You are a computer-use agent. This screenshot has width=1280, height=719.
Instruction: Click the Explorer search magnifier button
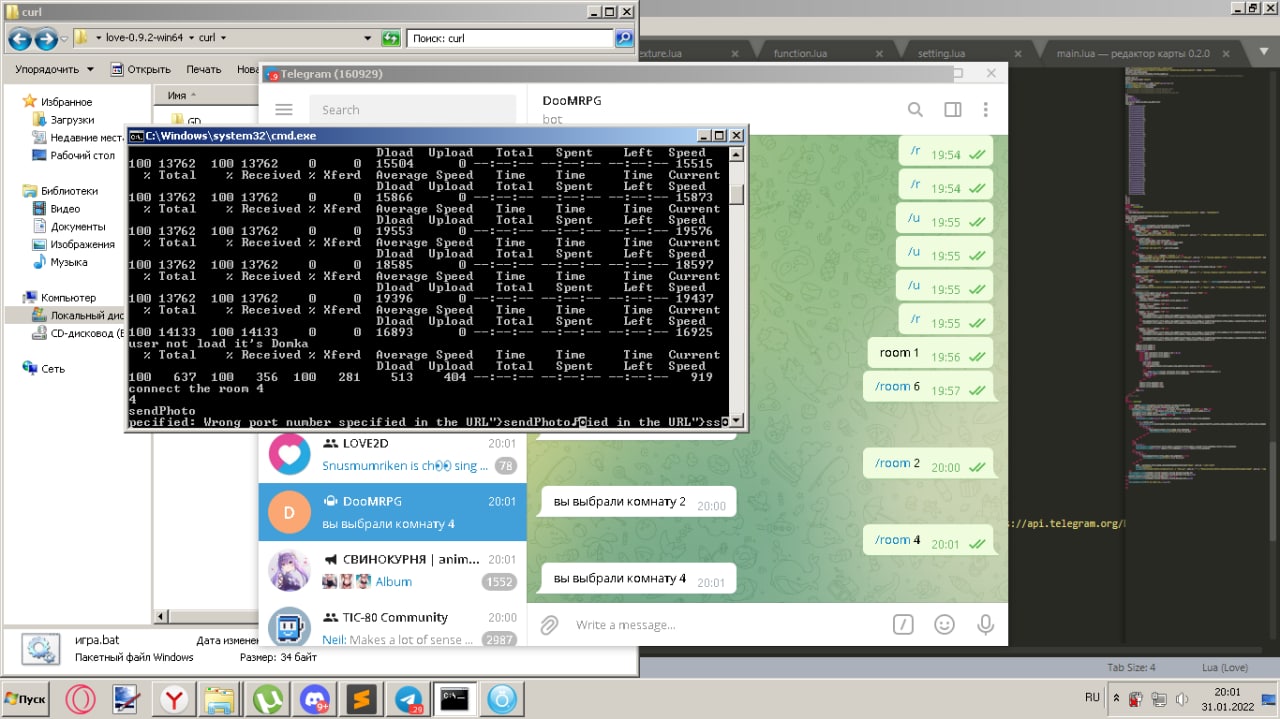623,38
